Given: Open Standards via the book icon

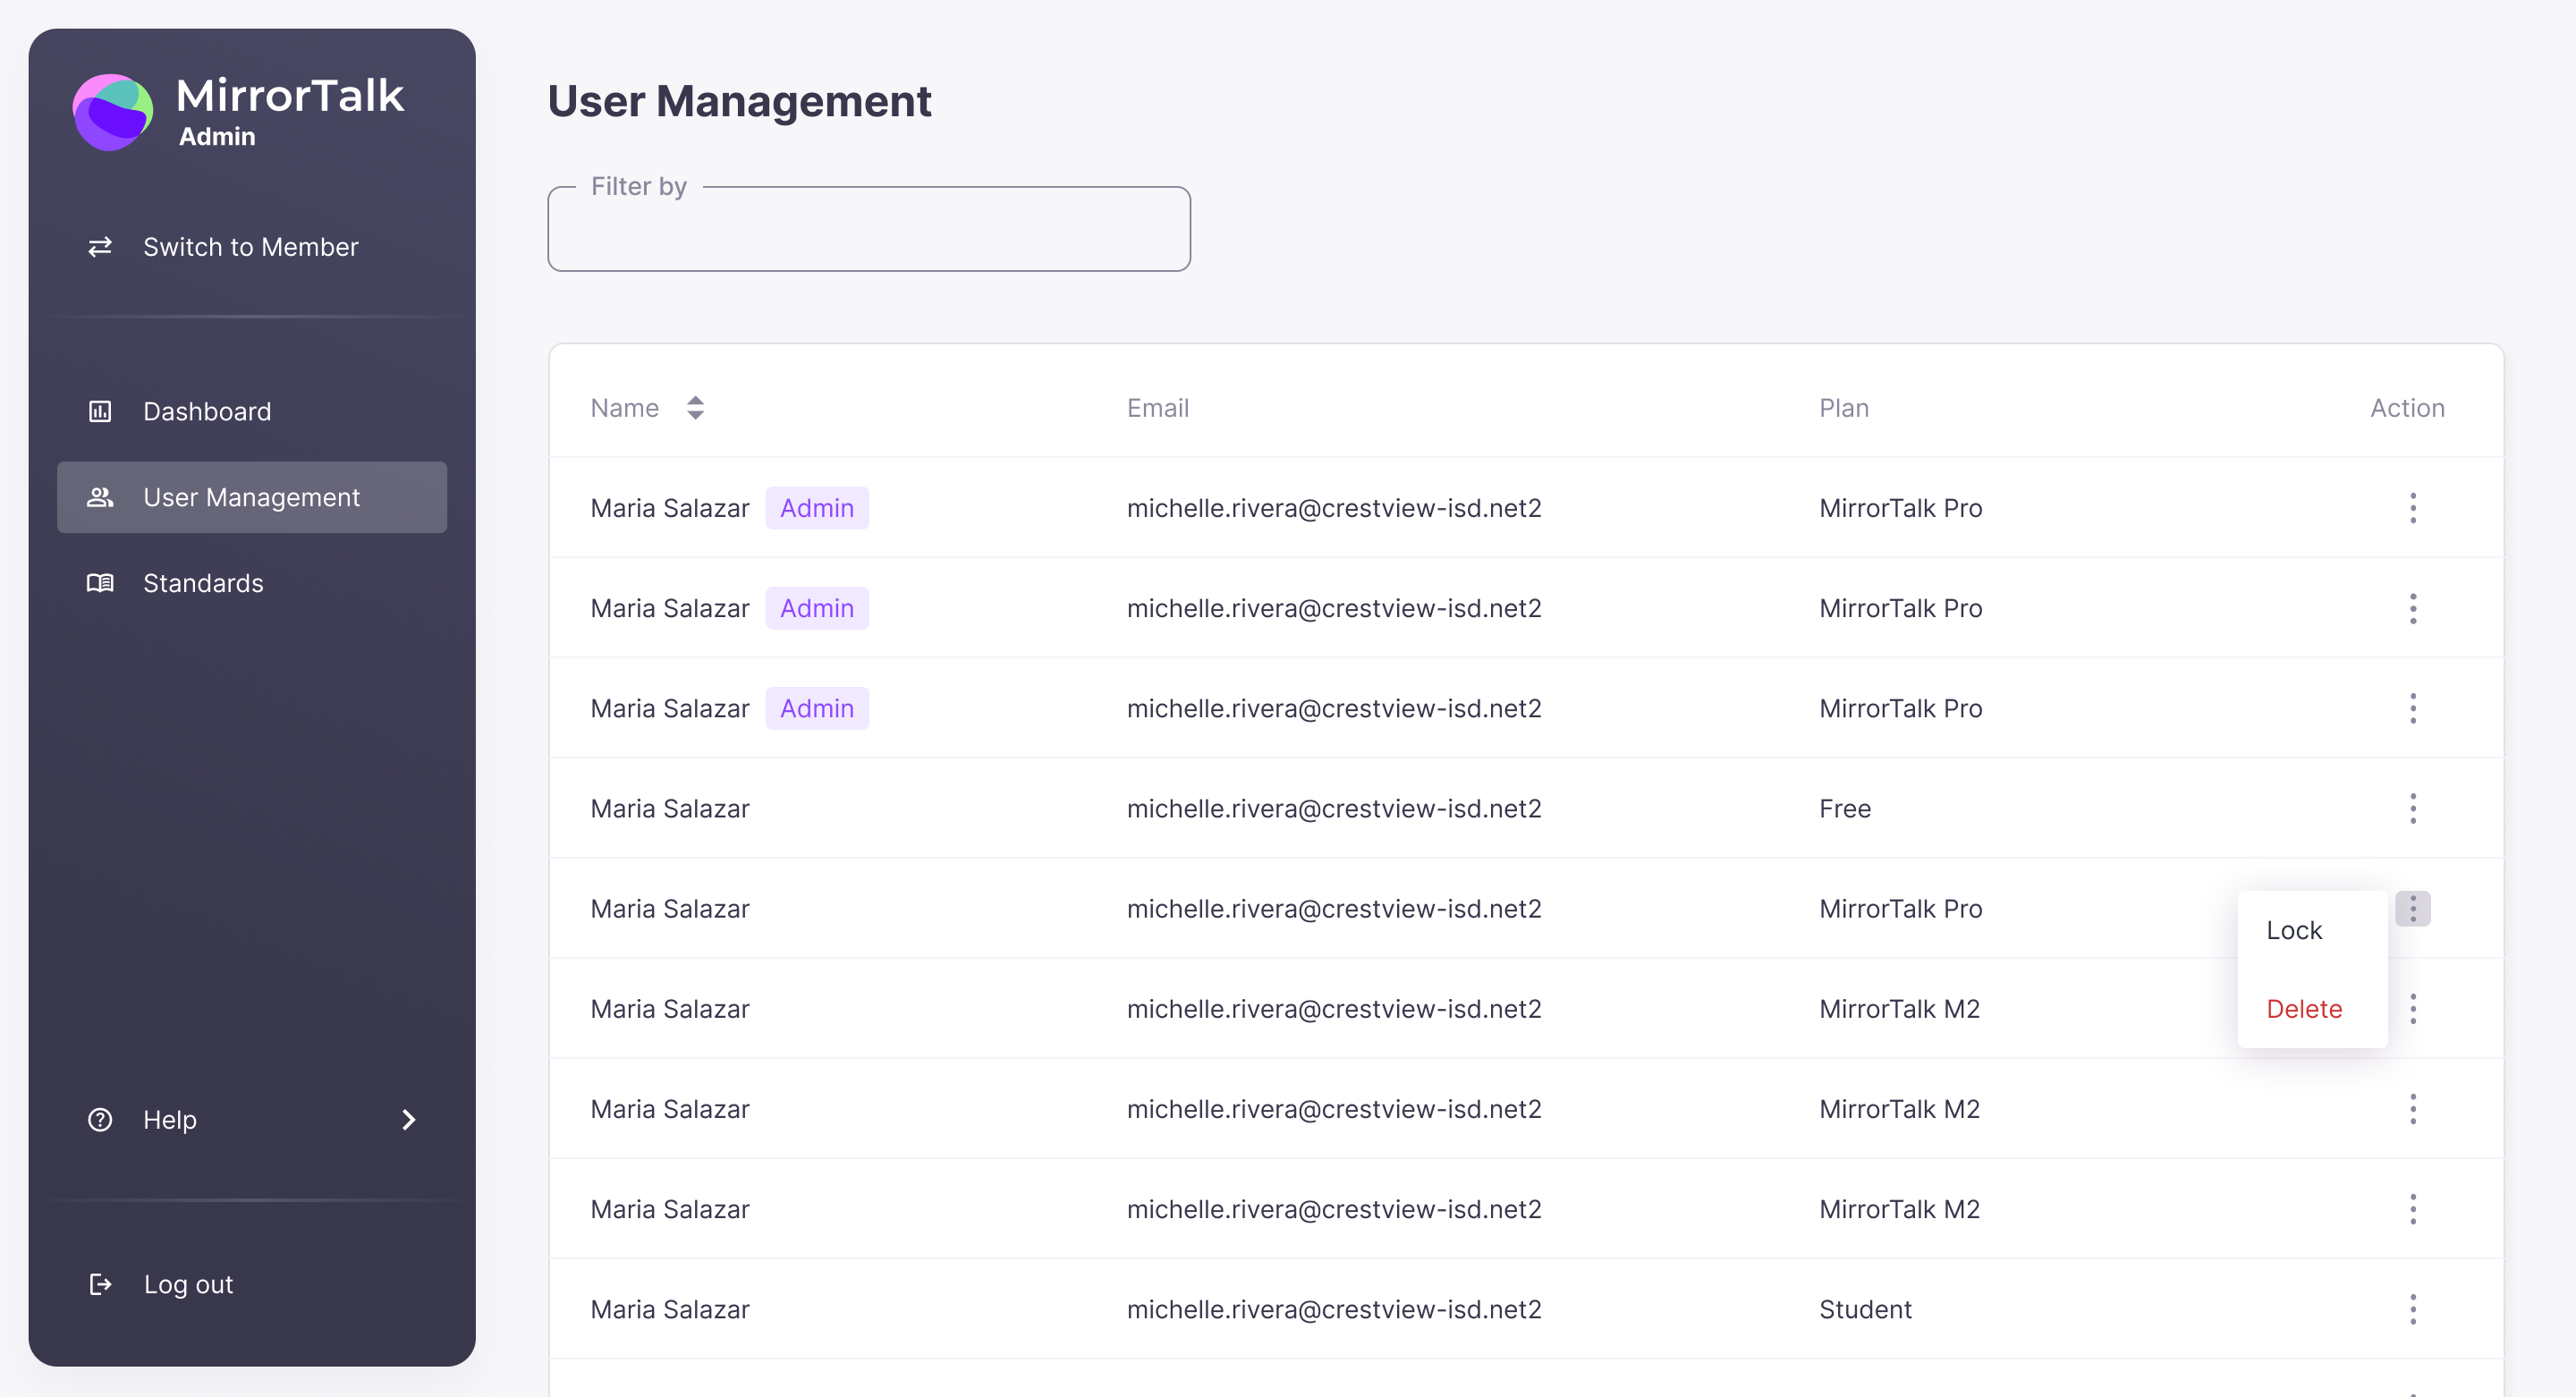Looking at the screenshot, I should pos(100,583).
